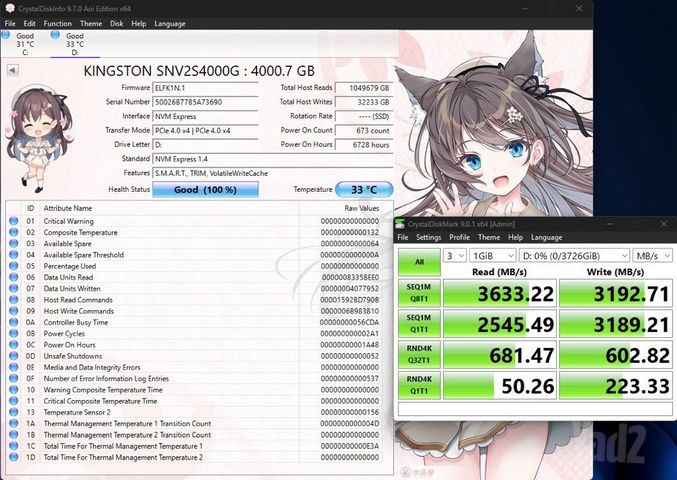Click status icon for Media and Data Integrity Errors

(13, 367)
